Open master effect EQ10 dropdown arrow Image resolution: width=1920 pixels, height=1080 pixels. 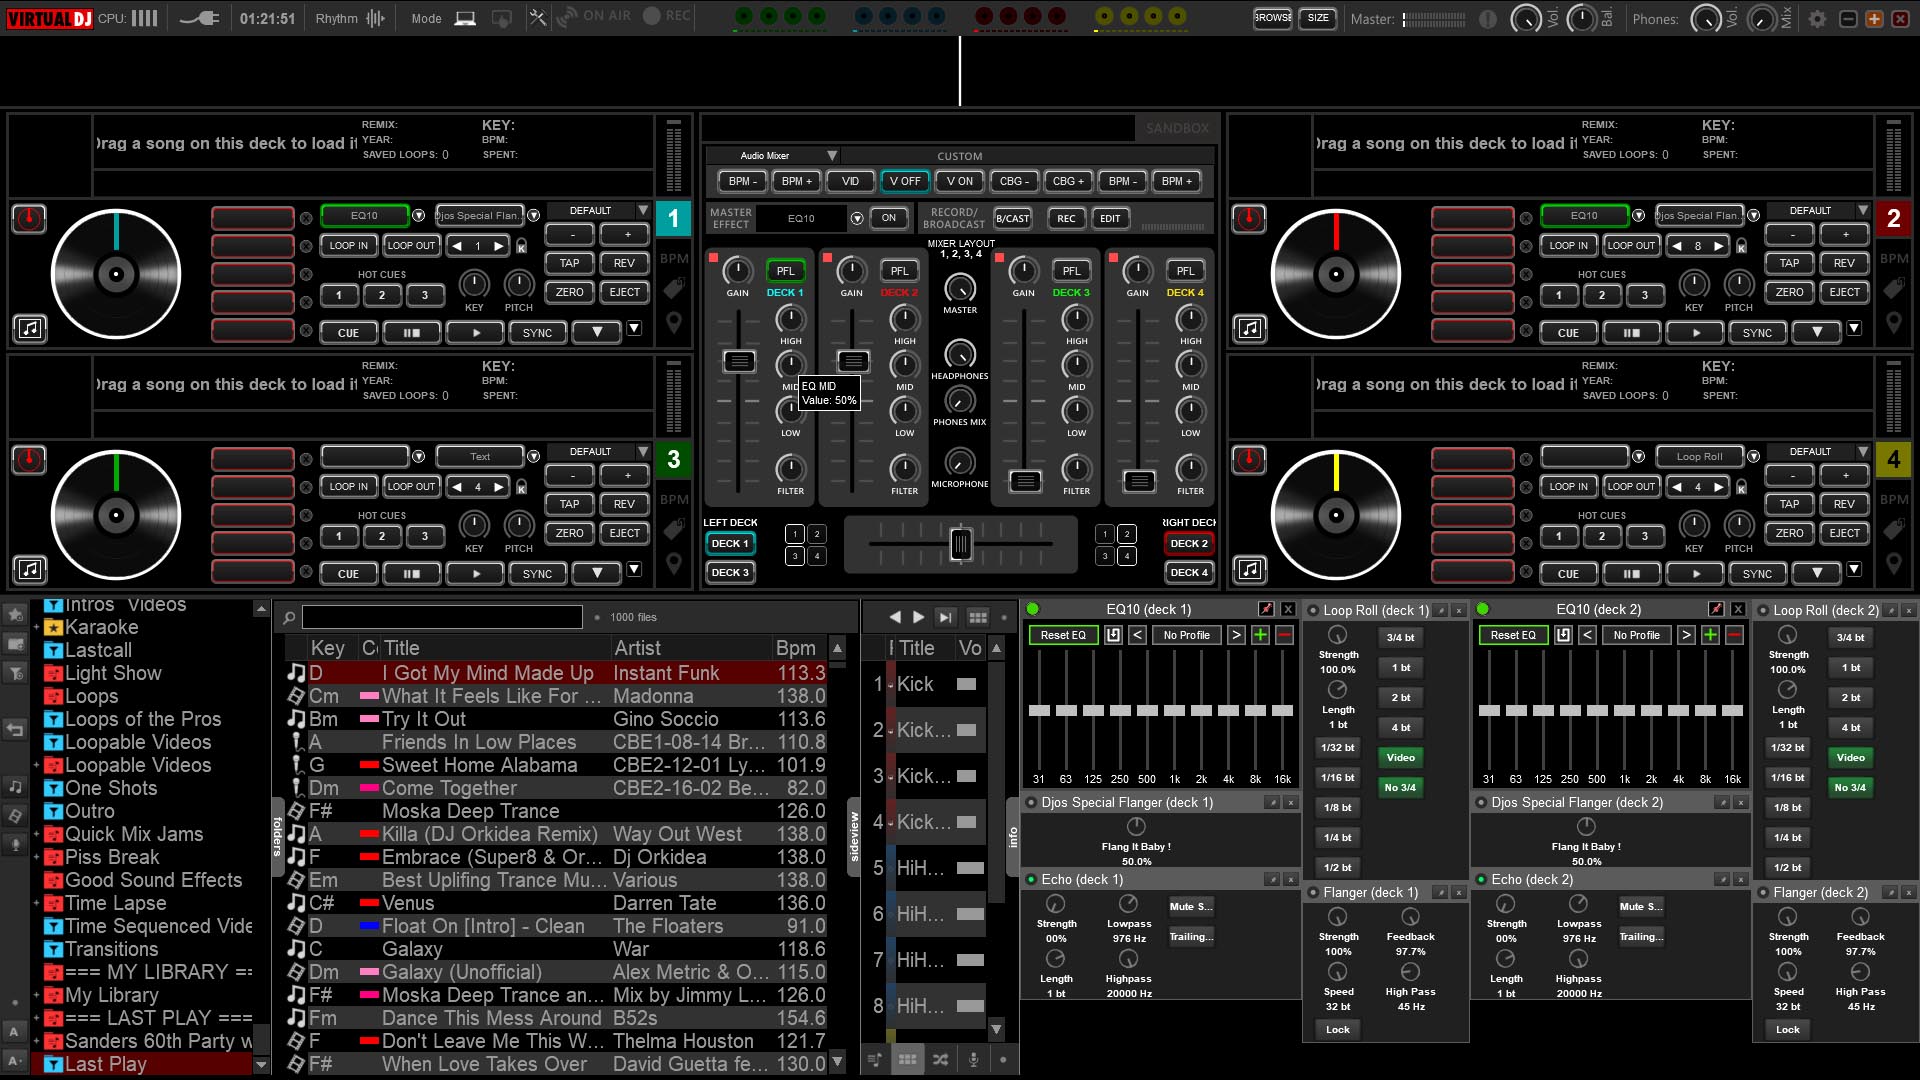pyautogui.click(x=857, y=218)
